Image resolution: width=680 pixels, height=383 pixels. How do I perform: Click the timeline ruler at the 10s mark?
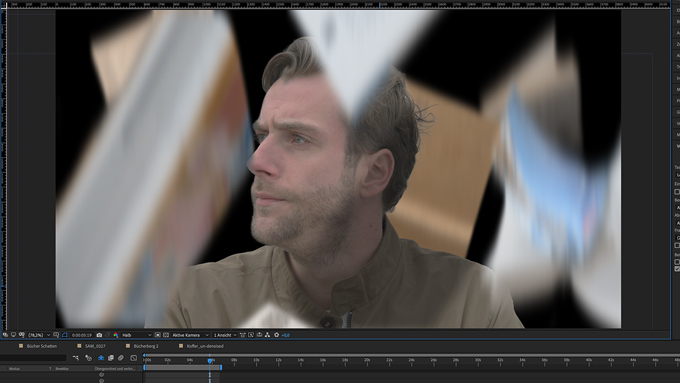click(x=256, y=360)
